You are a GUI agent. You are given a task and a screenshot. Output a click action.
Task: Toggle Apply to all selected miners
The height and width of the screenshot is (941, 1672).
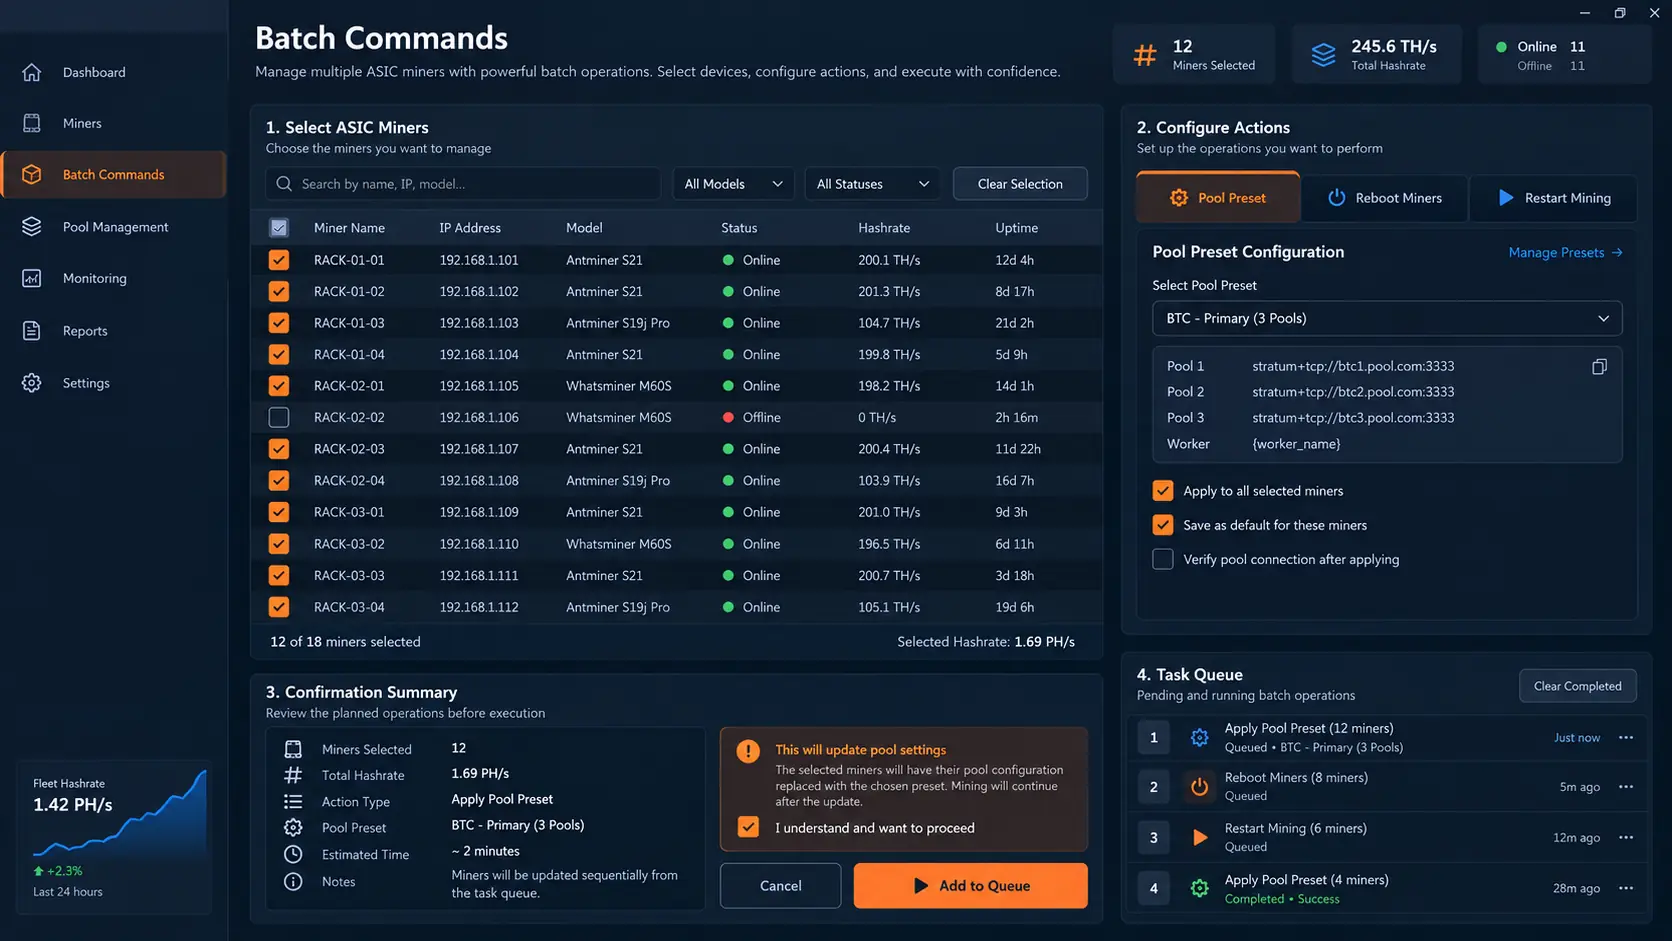click(x=1163, y=491)
